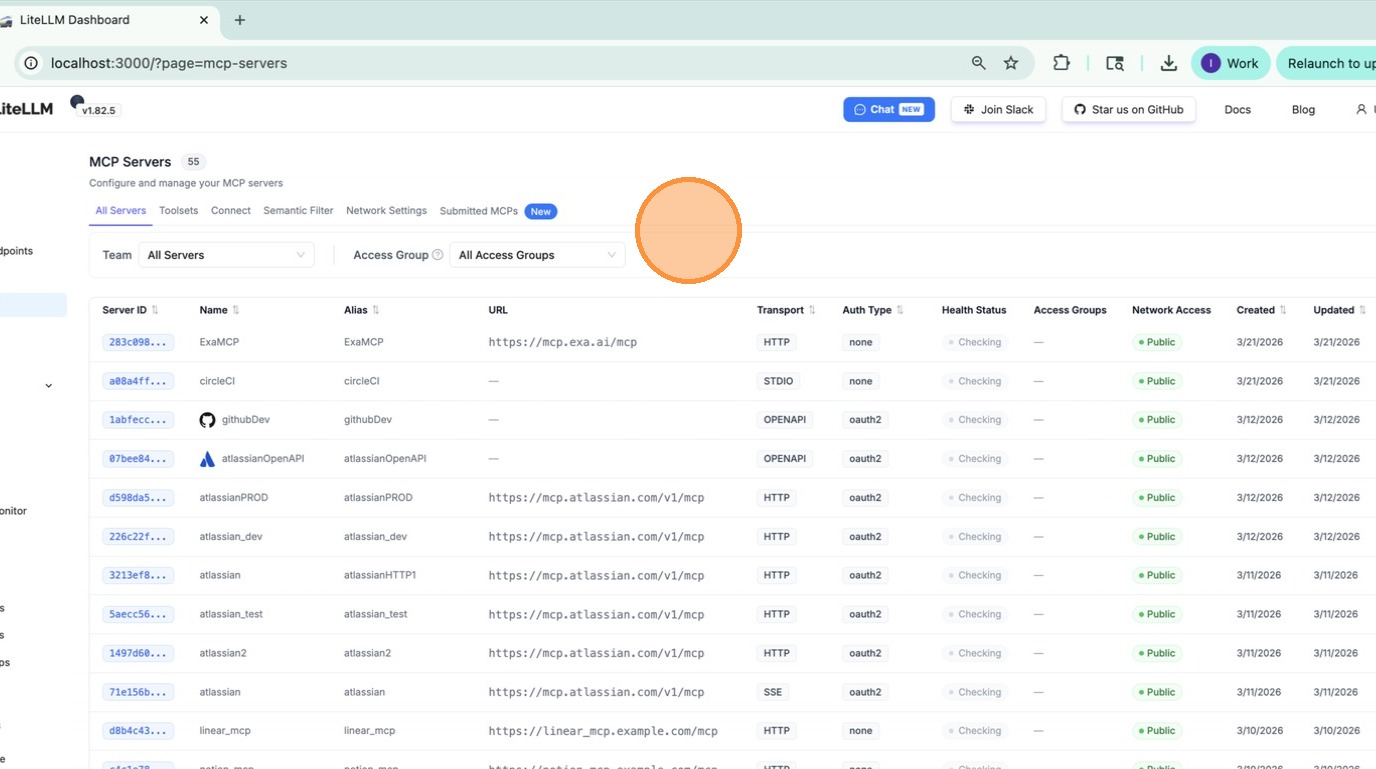Viewport: 1376px width, 769px height.
Task: Switch to the Connect tab
Action: pos(231,211)
